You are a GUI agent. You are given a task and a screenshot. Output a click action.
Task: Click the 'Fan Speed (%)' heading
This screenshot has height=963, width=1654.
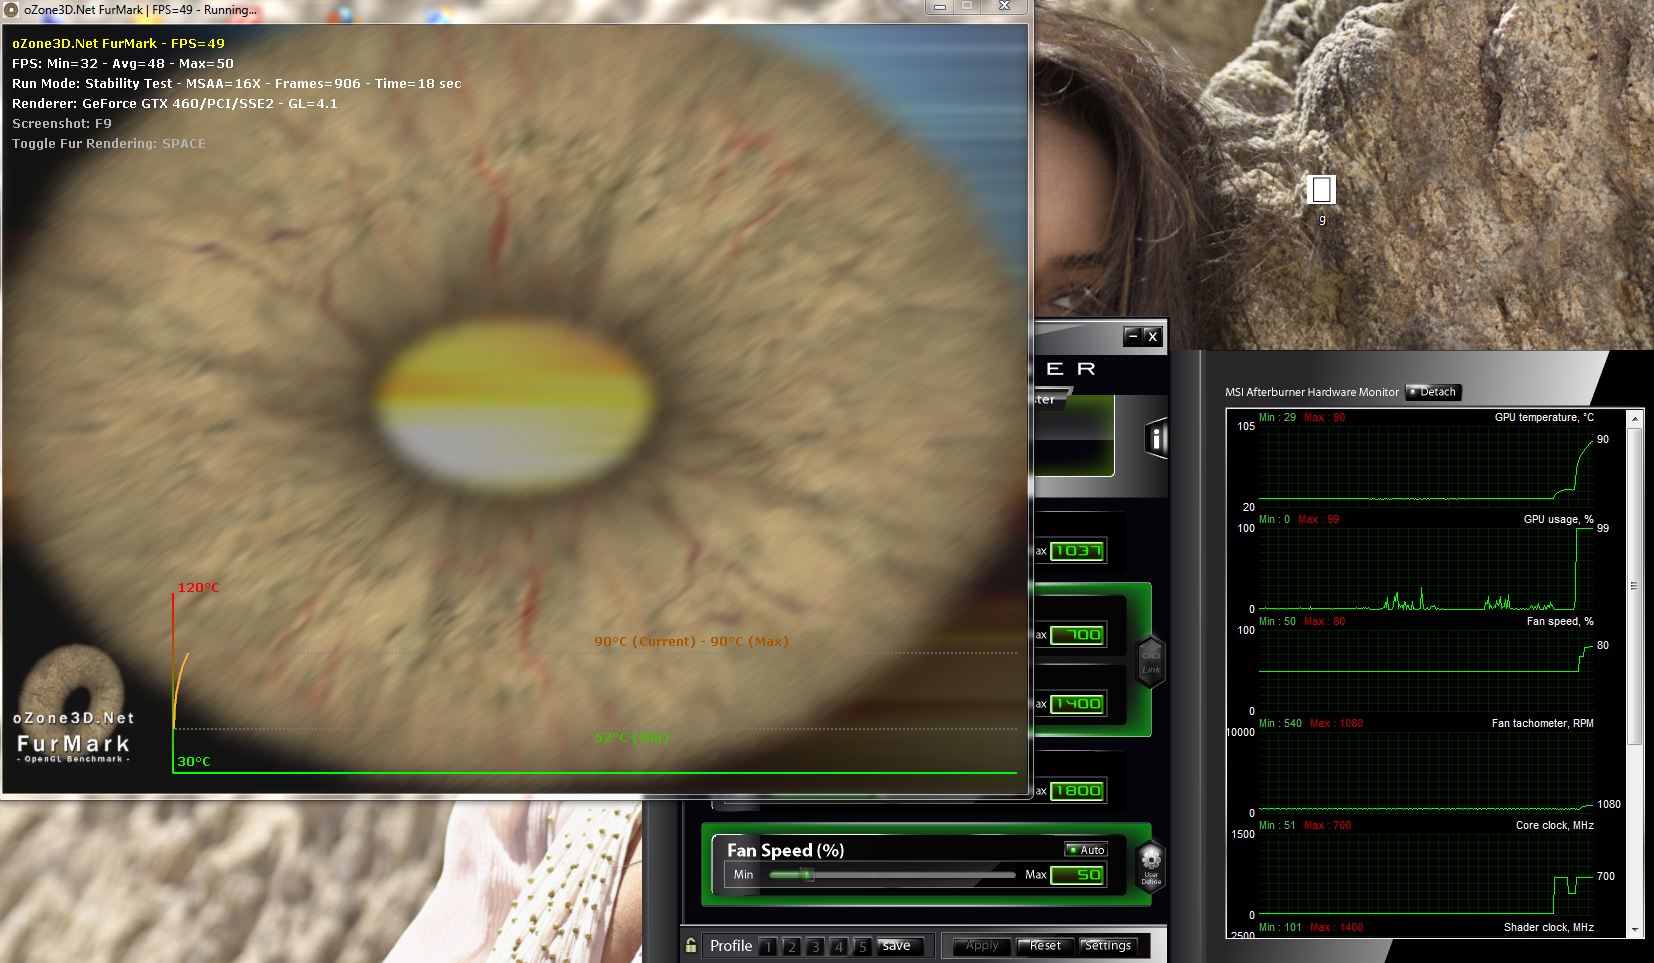785,850
